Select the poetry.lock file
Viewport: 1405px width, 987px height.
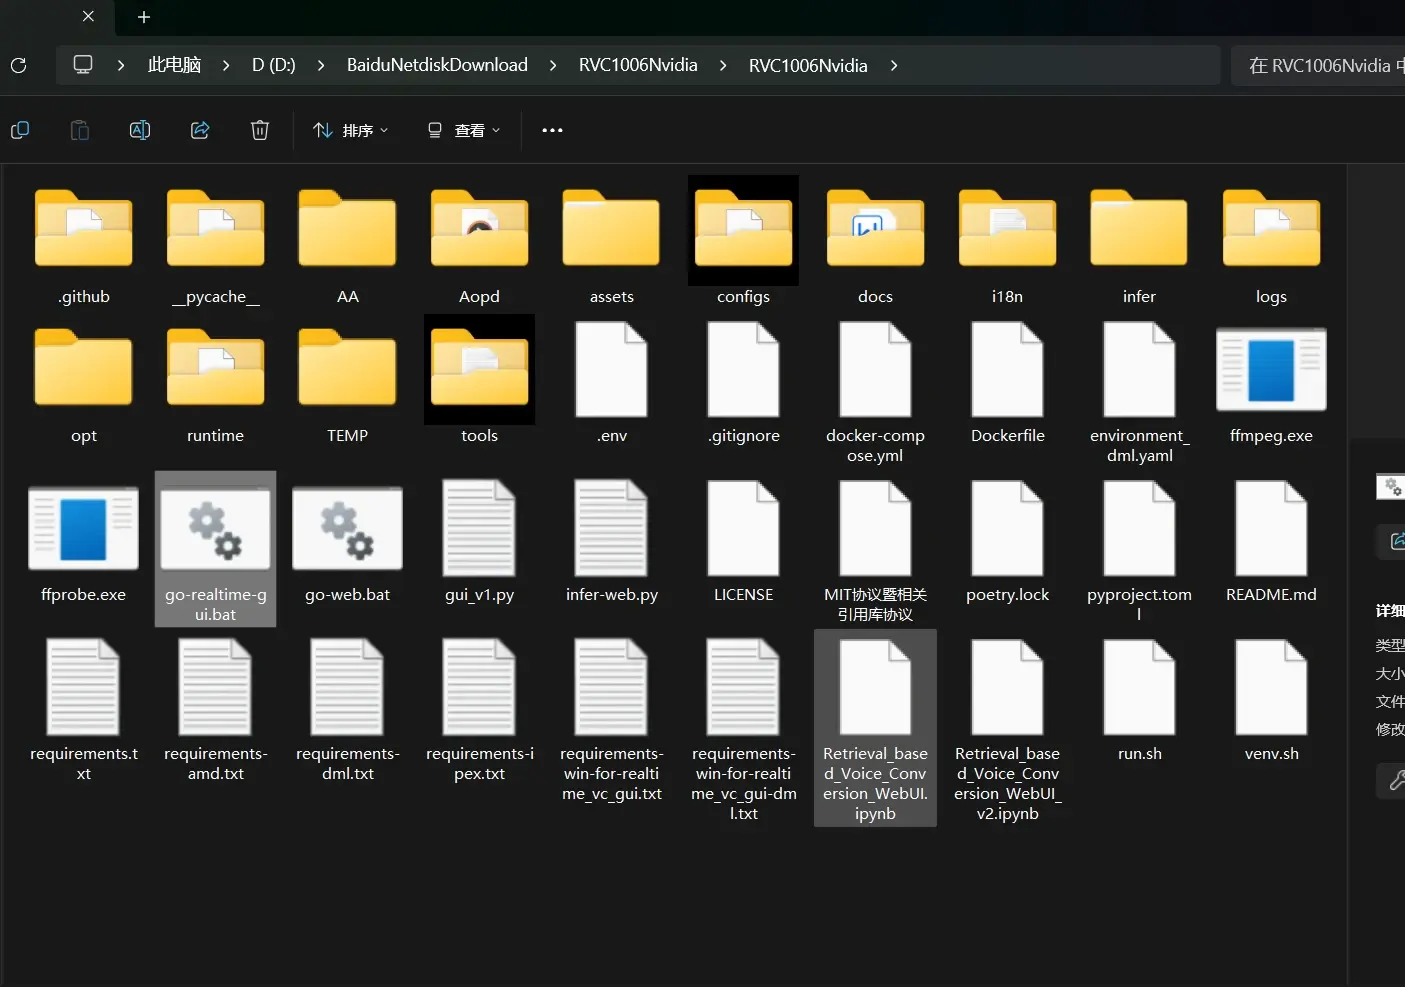coord(1008,544)
